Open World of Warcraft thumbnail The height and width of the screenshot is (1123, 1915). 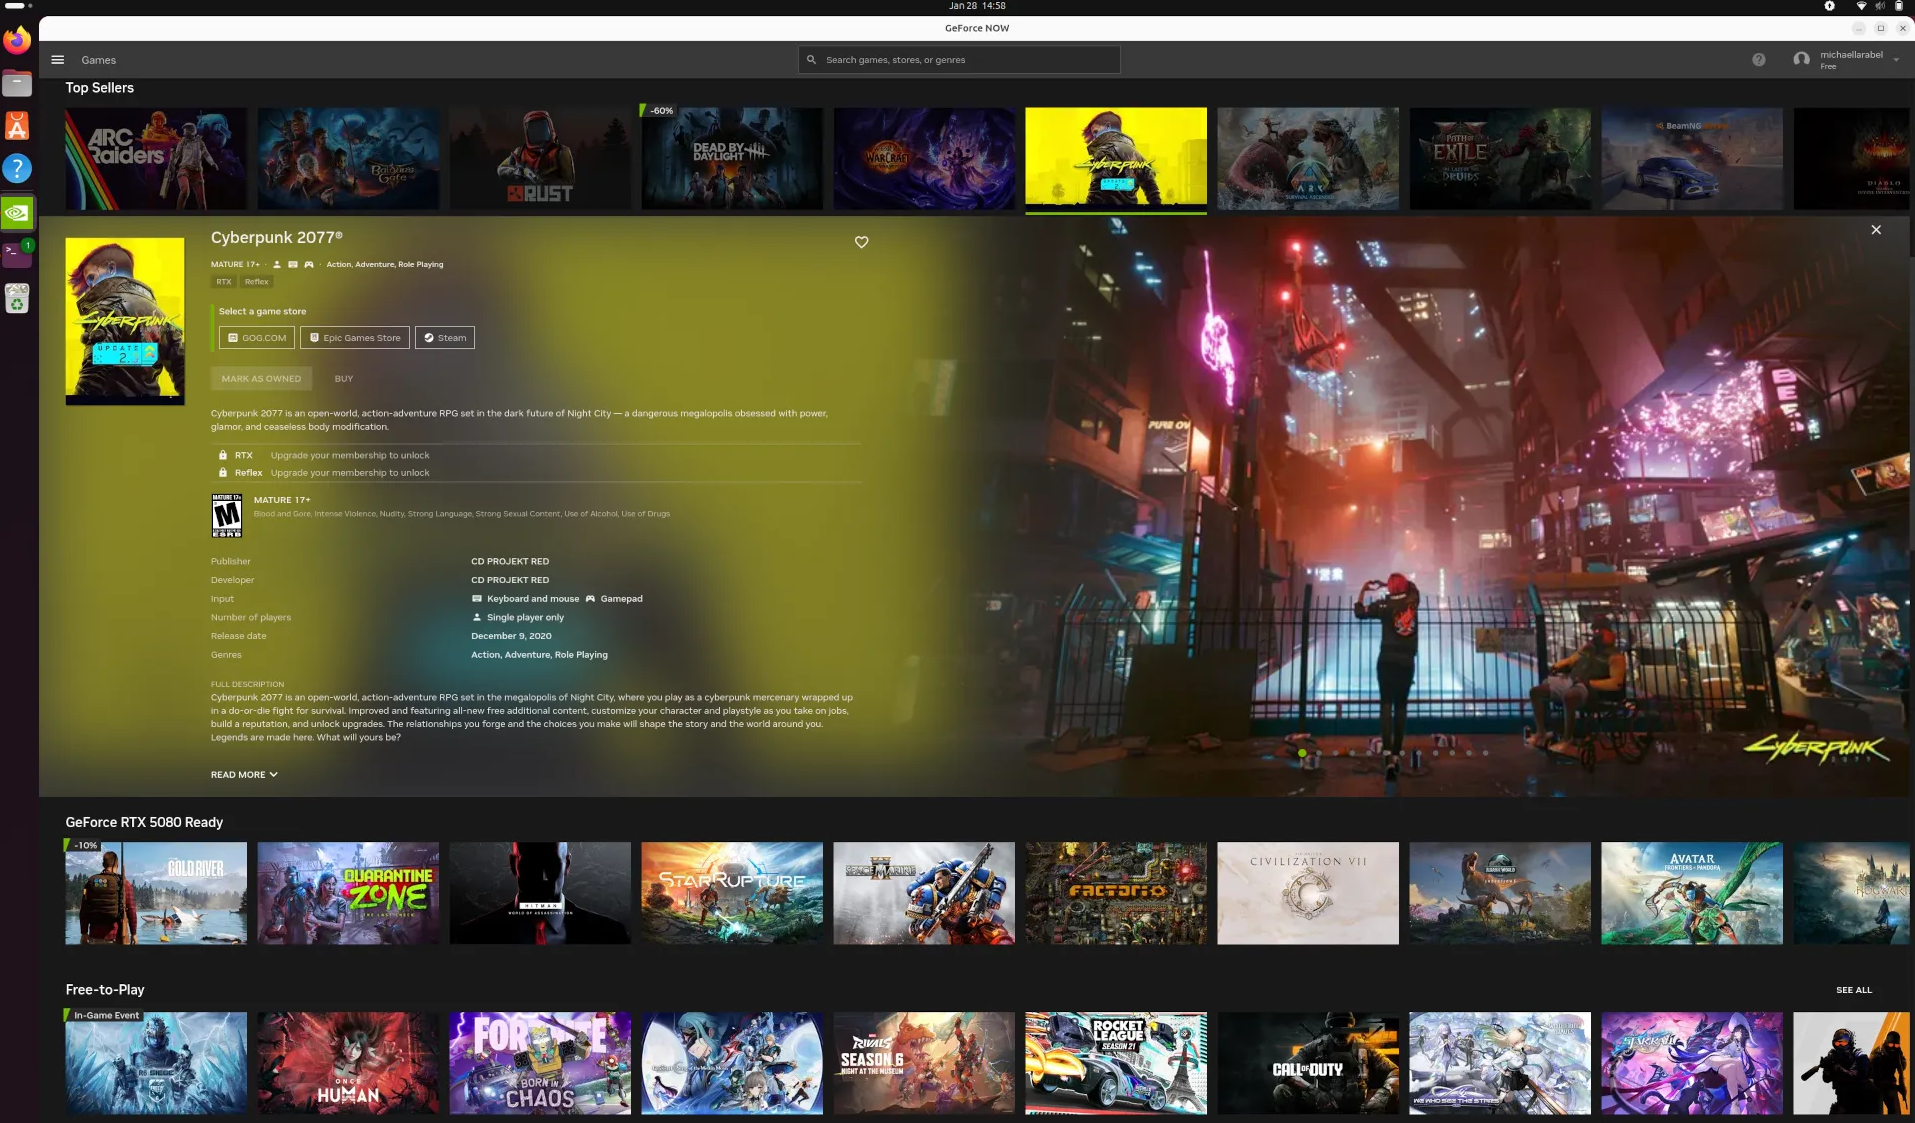point(924,159)
